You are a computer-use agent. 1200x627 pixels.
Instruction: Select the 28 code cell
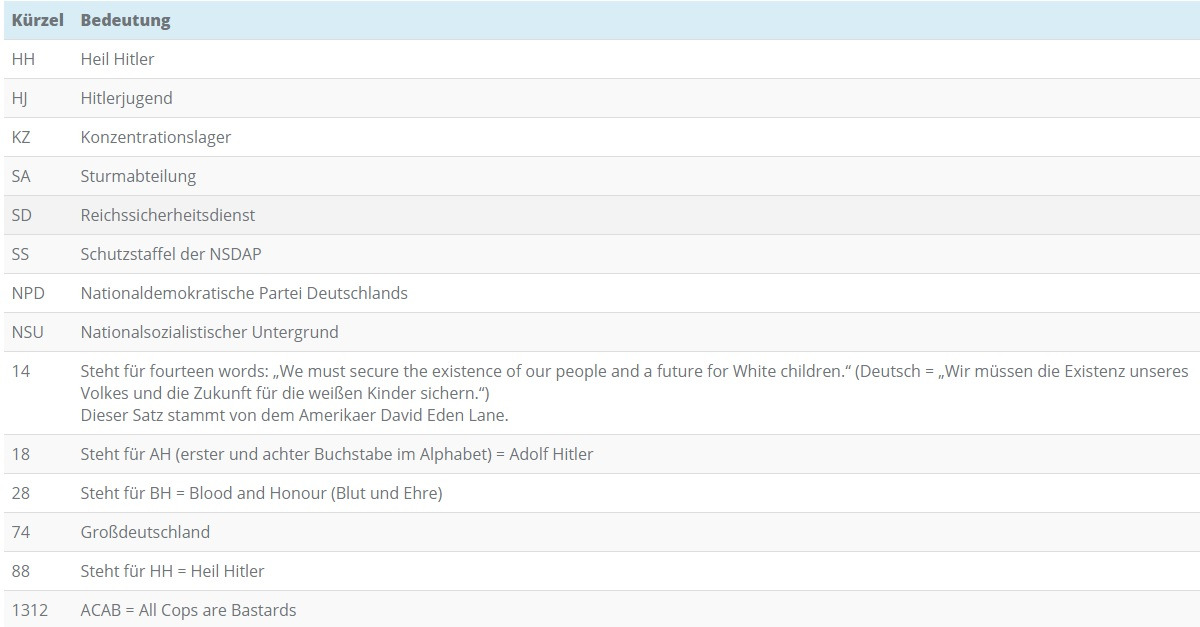point(21,493)
